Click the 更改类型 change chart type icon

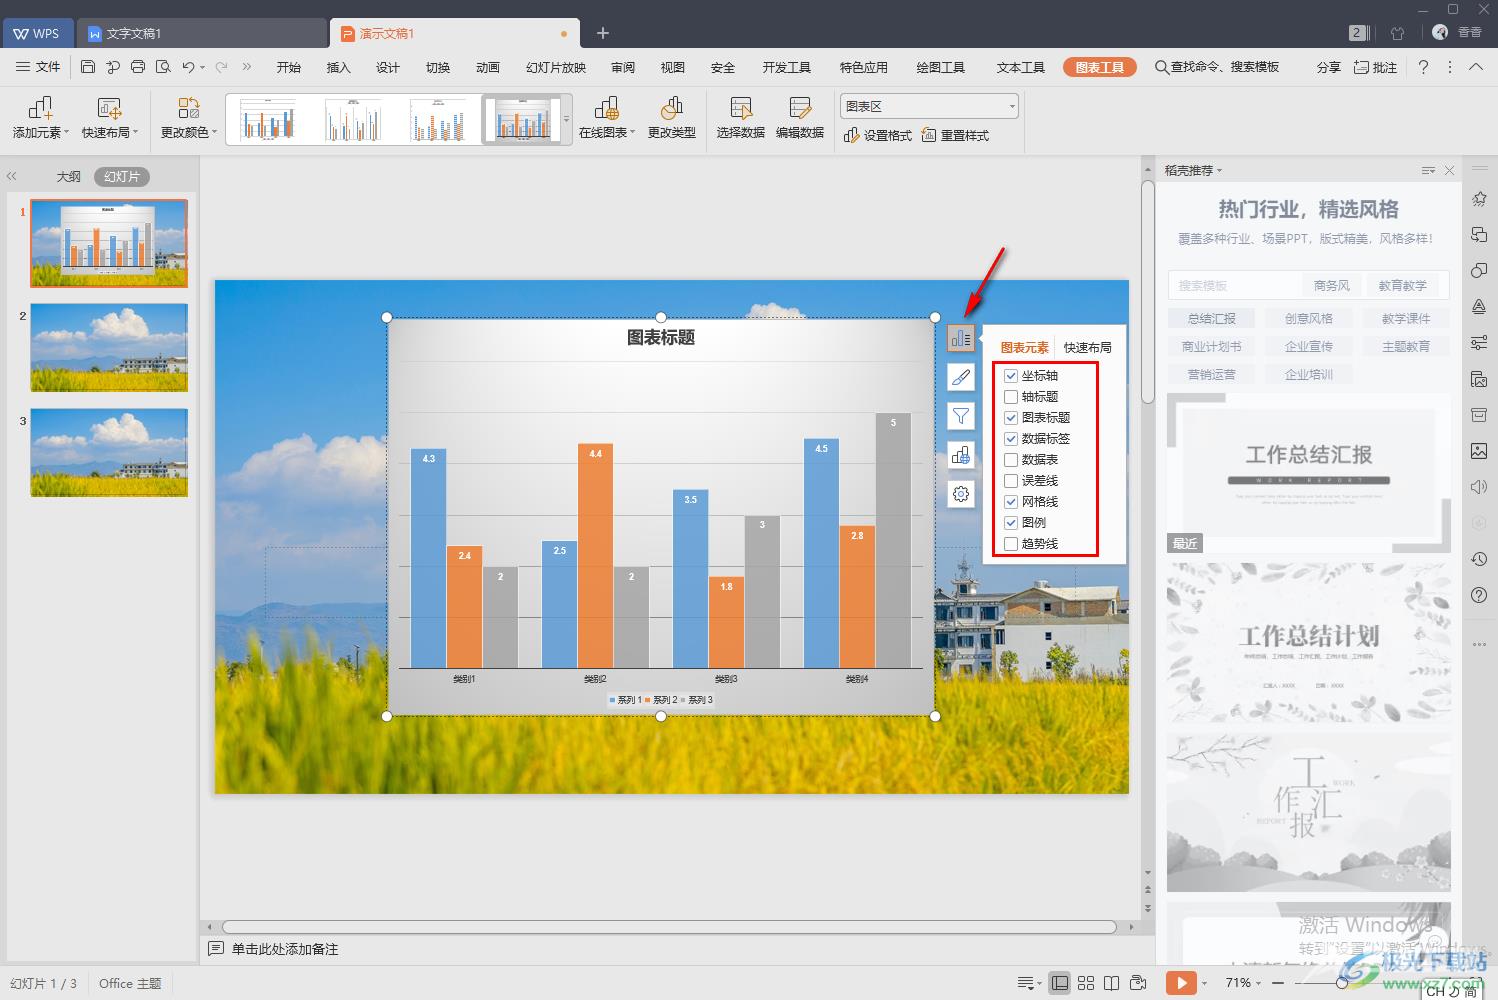click(672, 108)
